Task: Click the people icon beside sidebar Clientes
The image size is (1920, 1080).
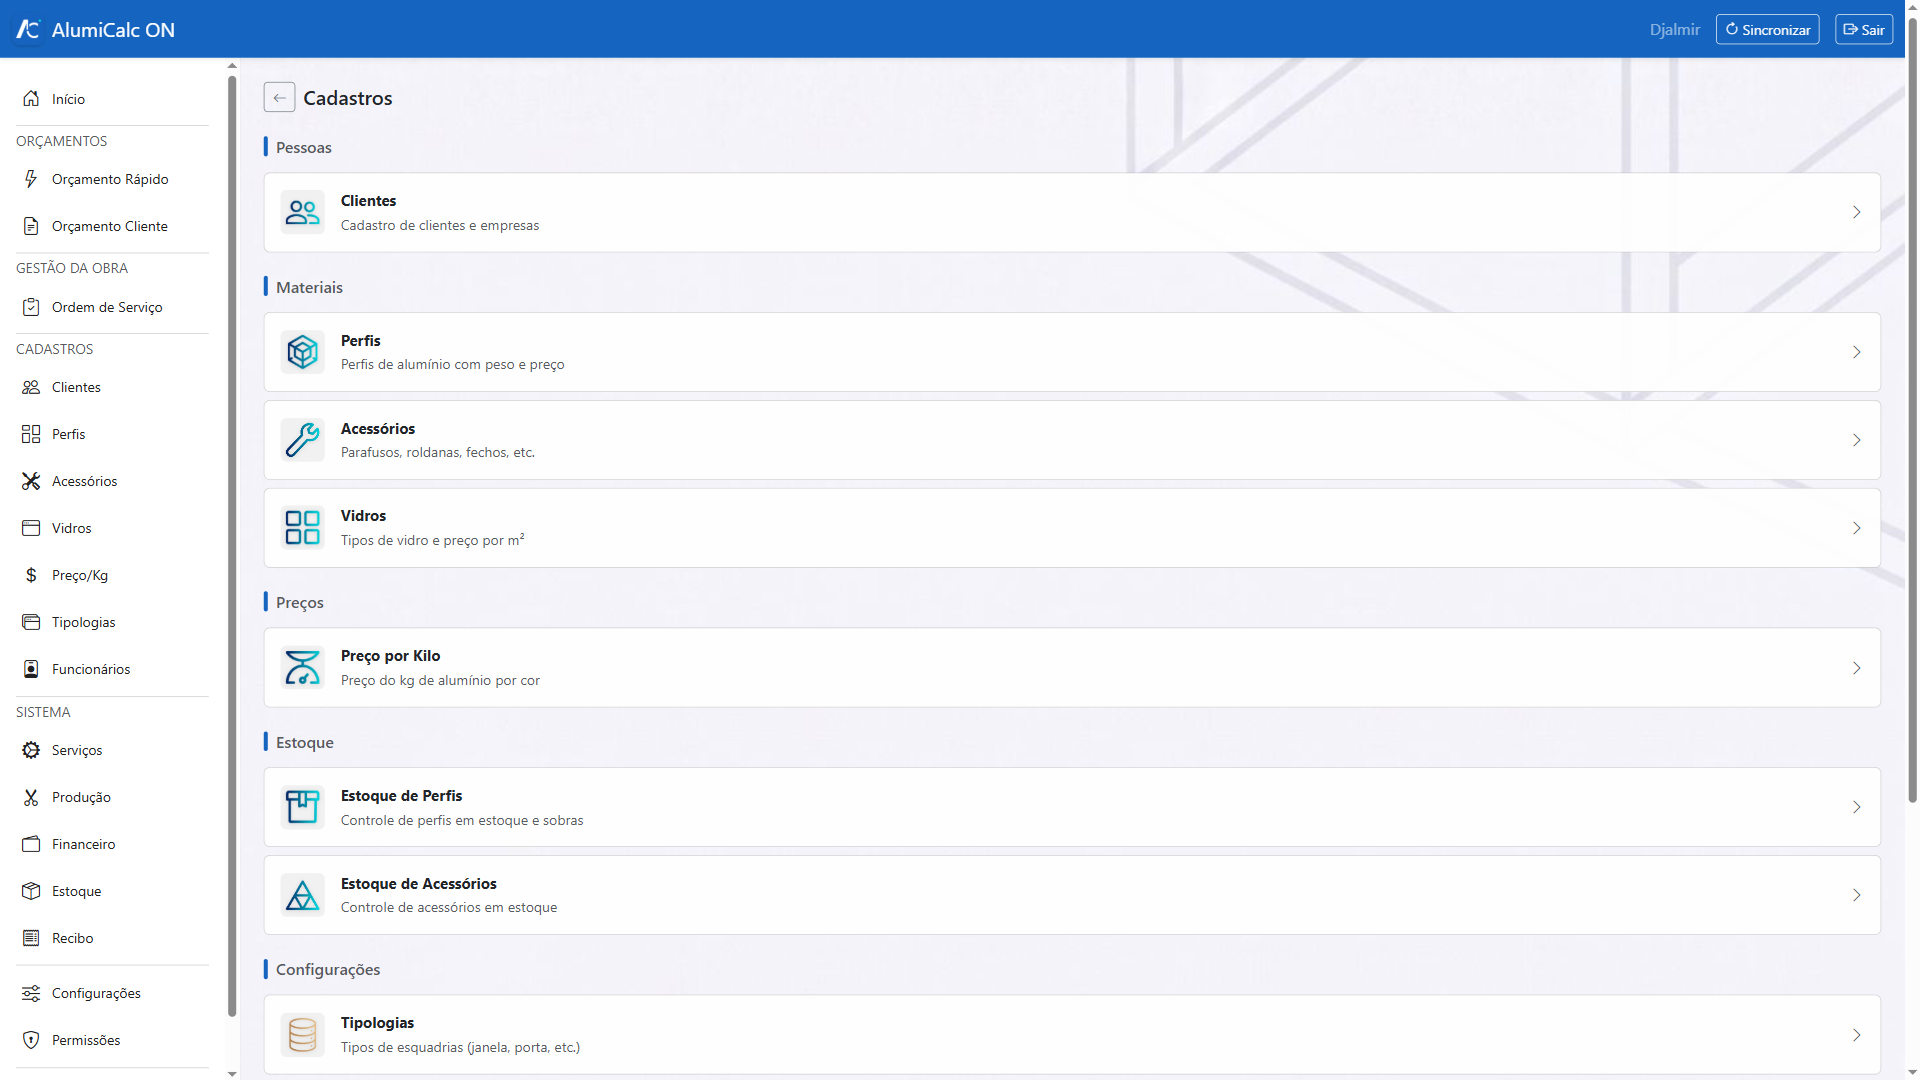Action: point(31,387)
